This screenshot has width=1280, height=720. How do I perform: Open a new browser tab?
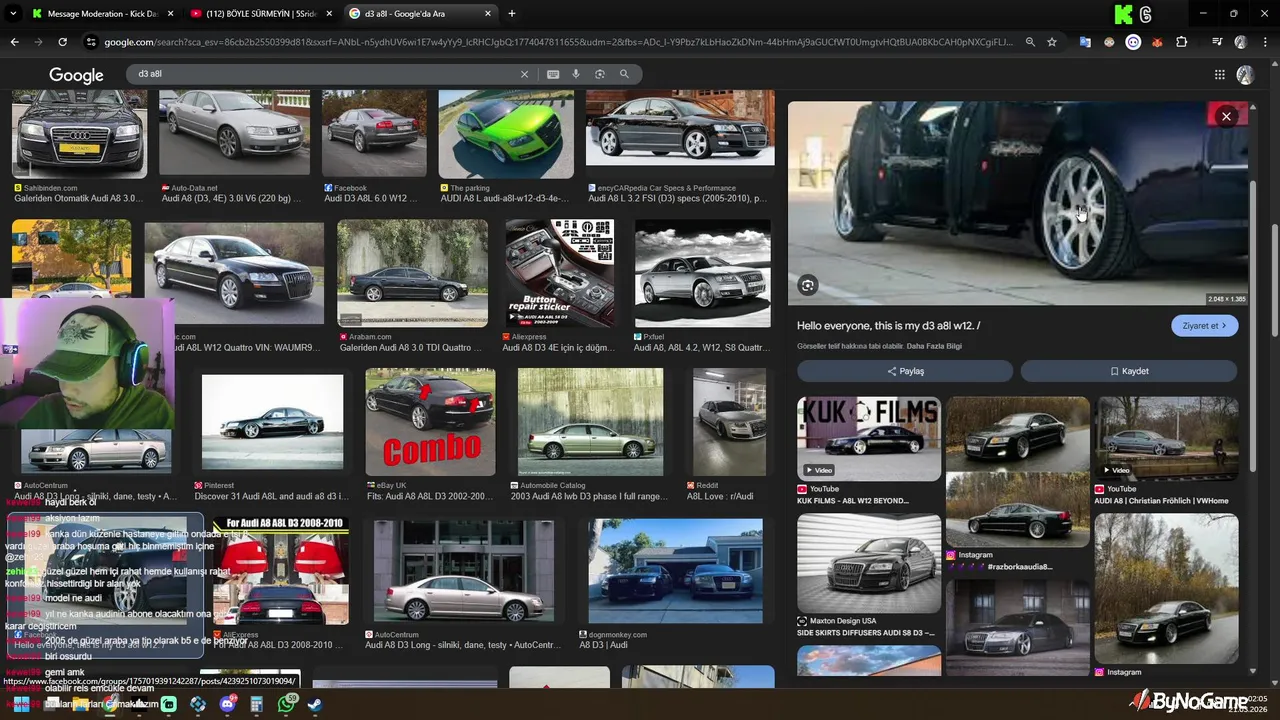[x=512, y=14]
